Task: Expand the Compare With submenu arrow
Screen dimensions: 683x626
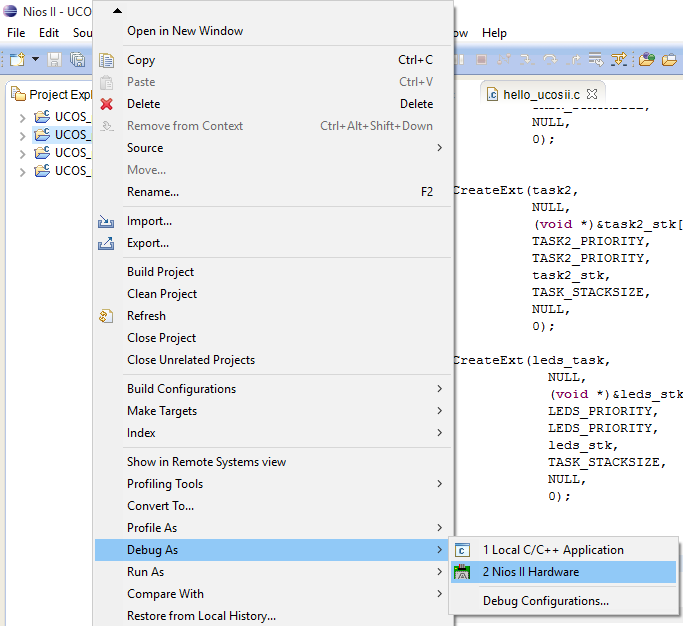Action: point(440,594)
